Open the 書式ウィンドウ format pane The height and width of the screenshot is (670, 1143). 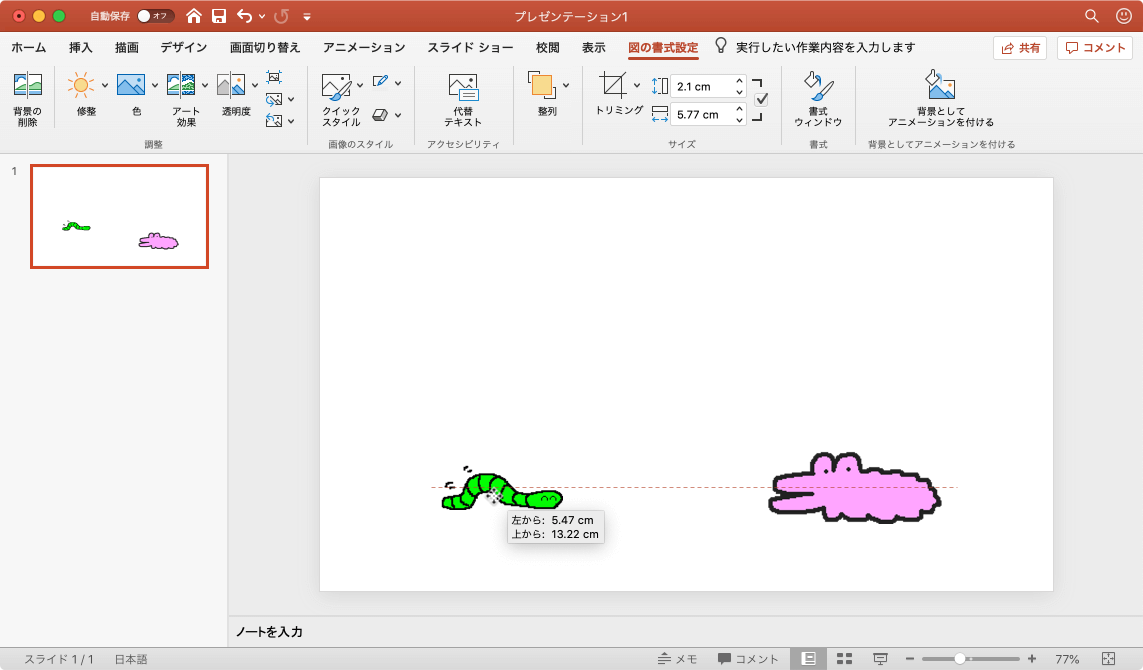point(818,88)
